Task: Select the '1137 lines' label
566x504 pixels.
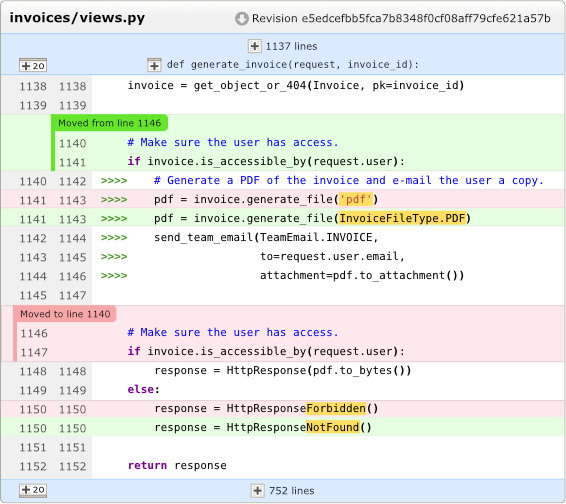Action: click(x=292, y=47)
